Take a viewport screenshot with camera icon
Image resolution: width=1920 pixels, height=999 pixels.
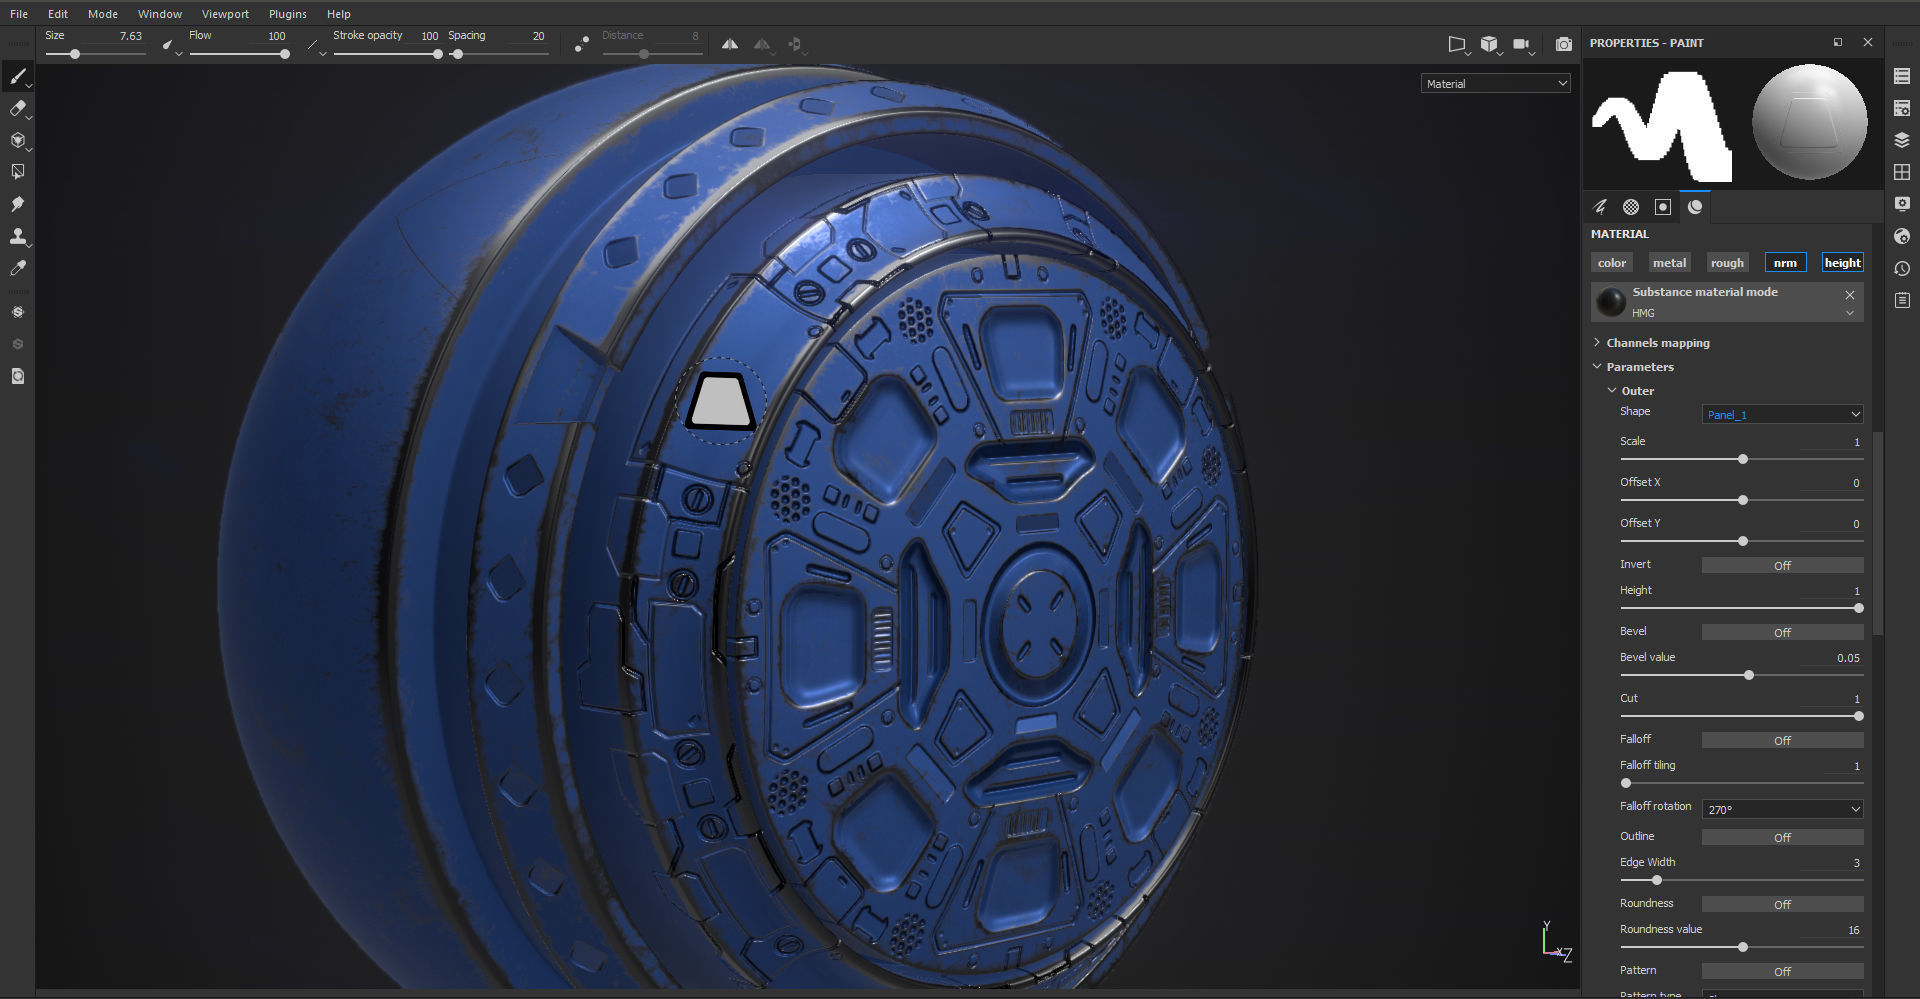coord(1563,44)
